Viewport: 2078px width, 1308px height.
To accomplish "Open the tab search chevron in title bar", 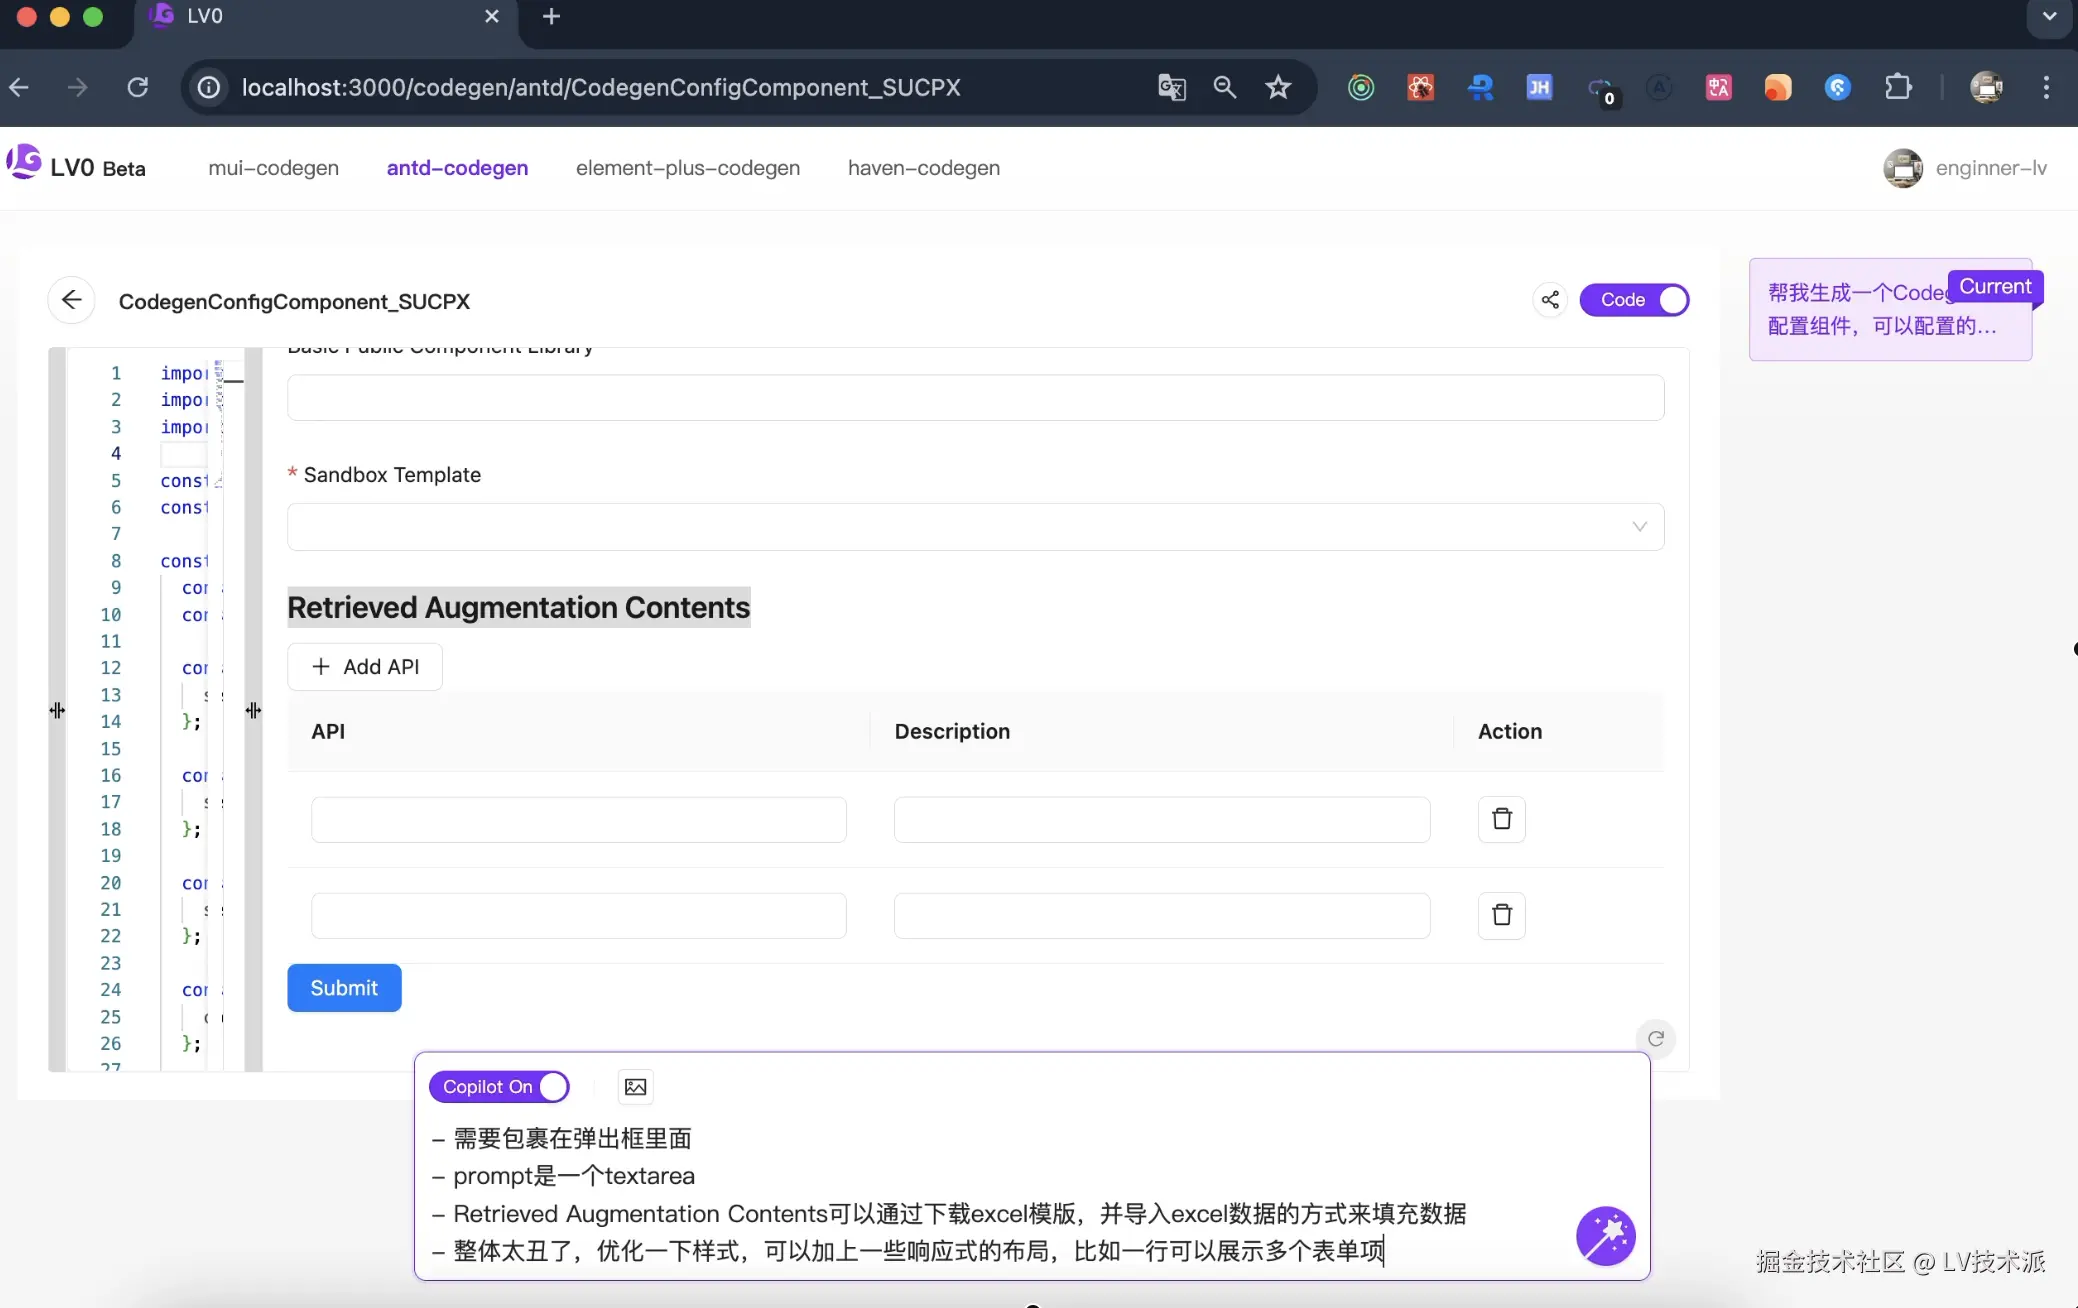I will pos(2049,17).
